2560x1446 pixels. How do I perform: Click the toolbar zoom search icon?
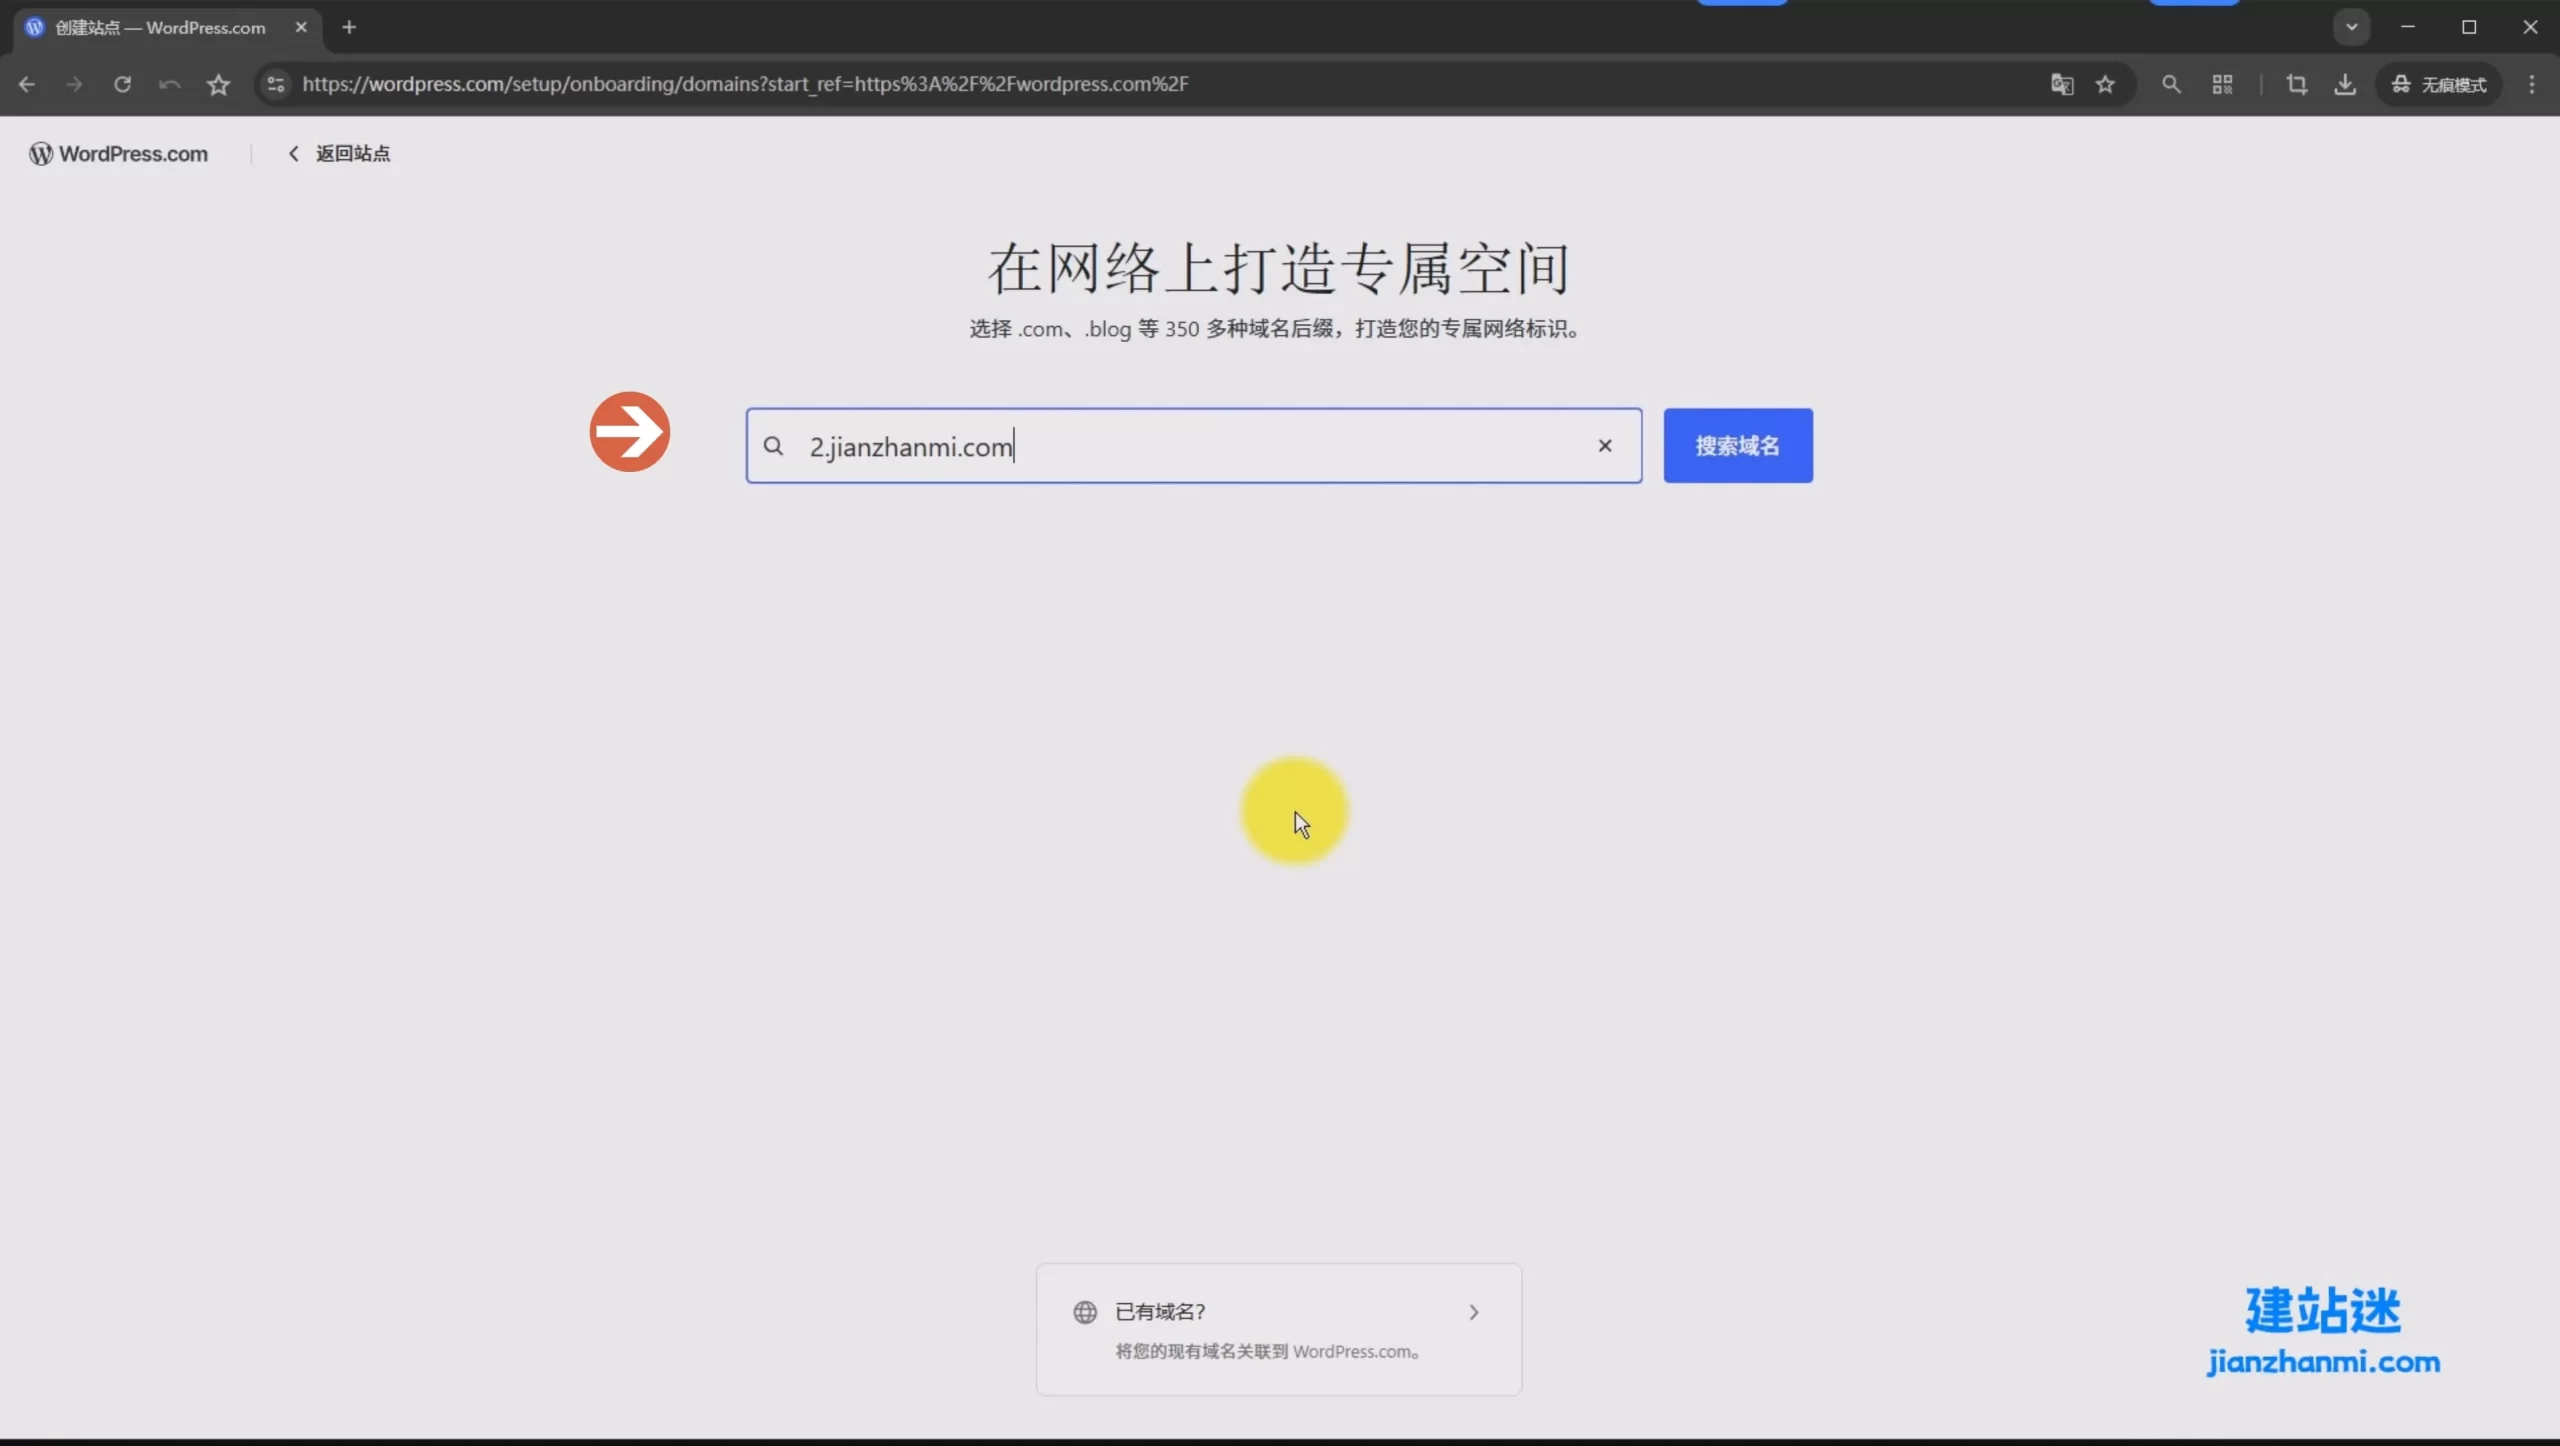click(2171, 84)
